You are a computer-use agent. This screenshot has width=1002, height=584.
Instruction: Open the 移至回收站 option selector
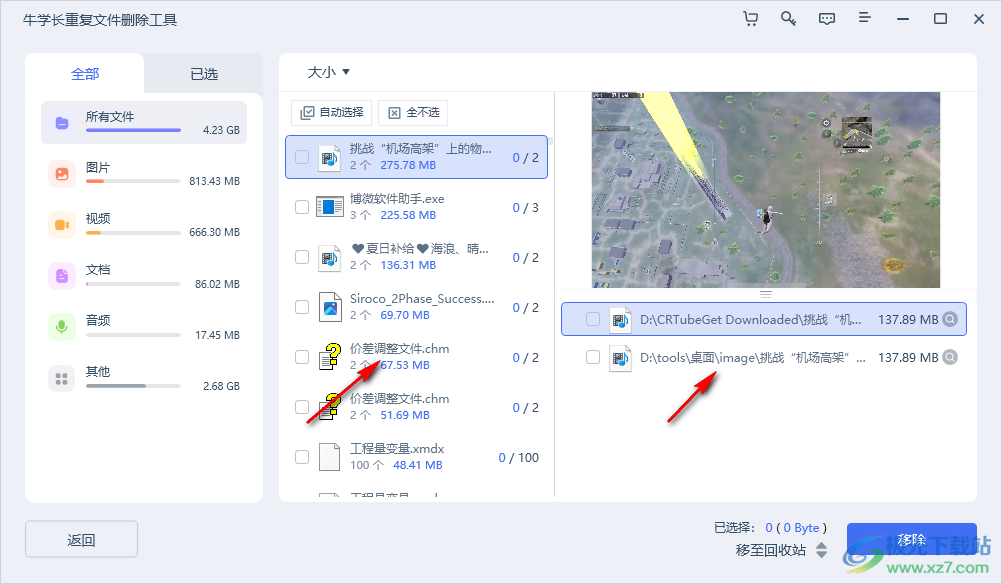tap(781, 550)
